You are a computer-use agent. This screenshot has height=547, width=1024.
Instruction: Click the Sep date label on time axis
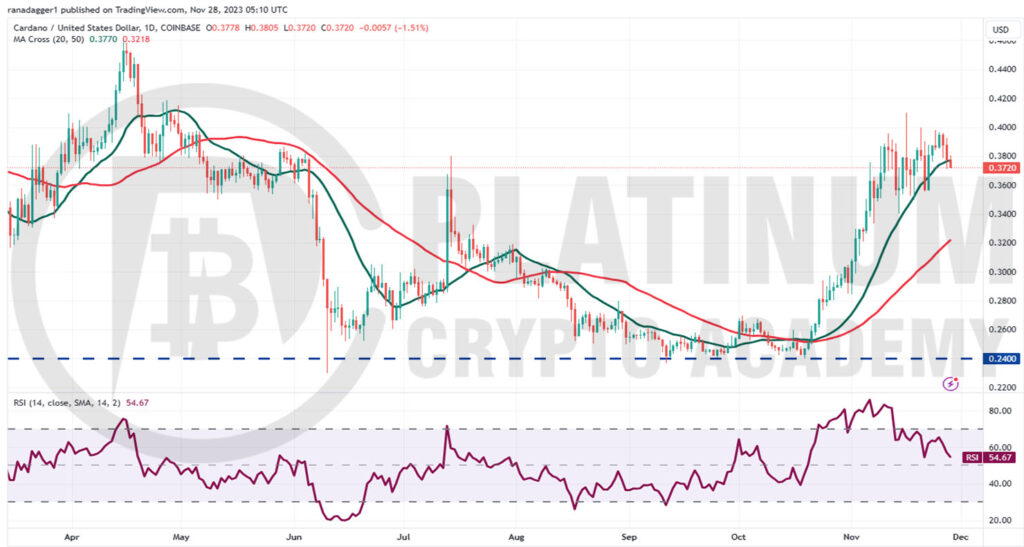point(628,537)
